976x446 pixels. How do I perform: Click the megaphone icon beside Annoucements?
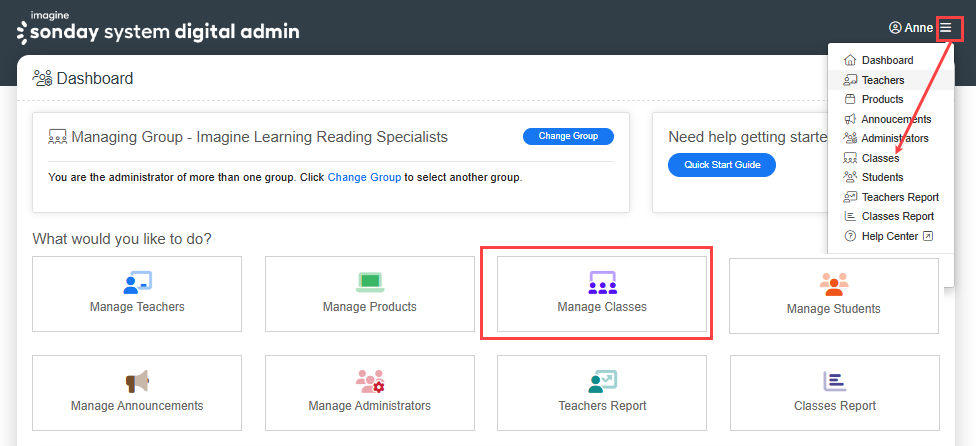pyautogui.click(x=850, y=119)
